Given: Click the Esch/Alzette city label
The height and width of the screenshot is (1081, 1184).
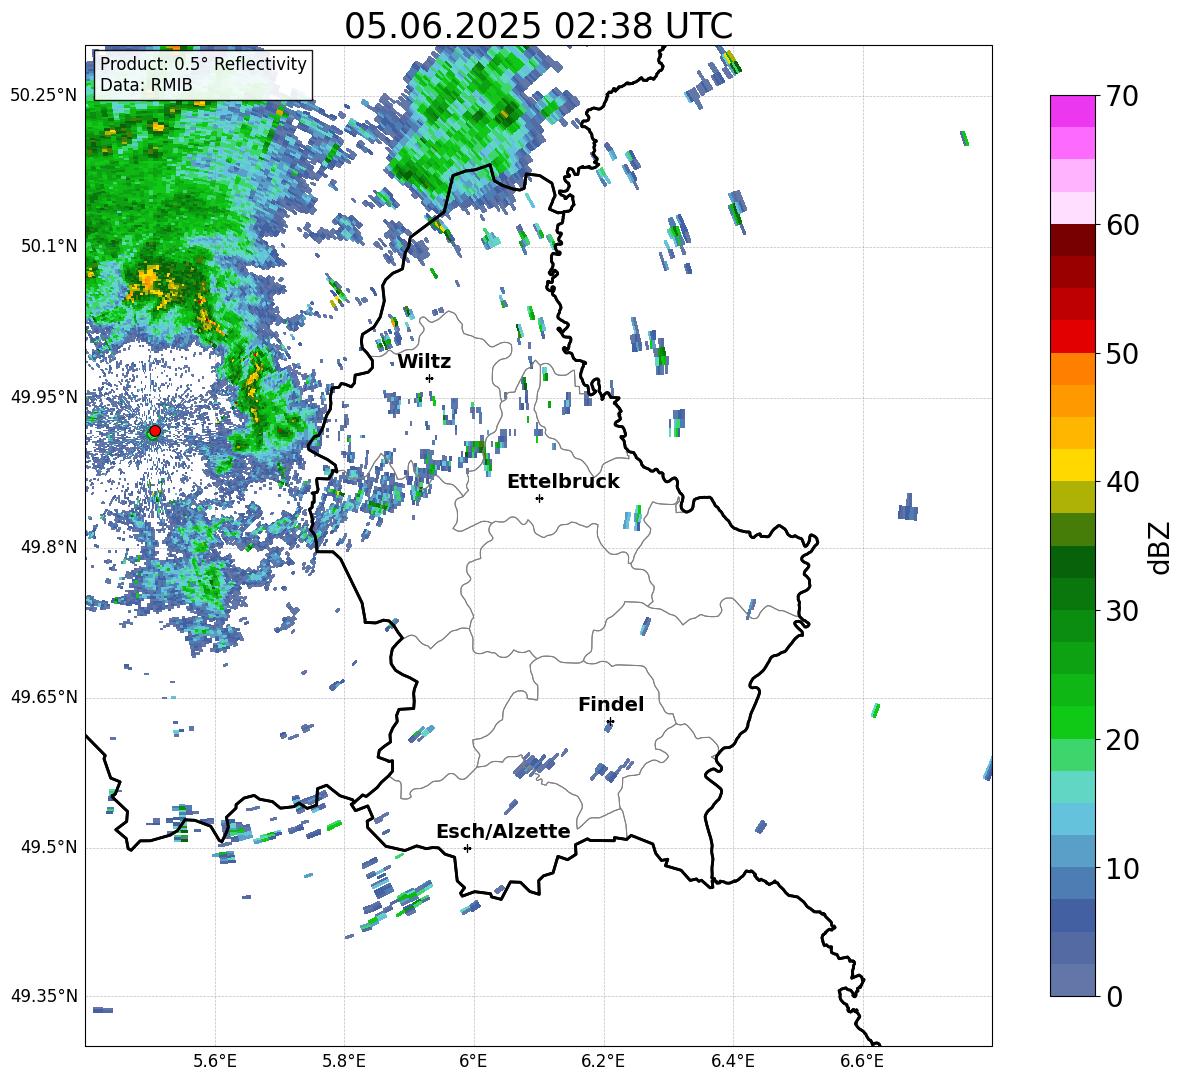Looking at the screenshot, I should click(503, 831).
